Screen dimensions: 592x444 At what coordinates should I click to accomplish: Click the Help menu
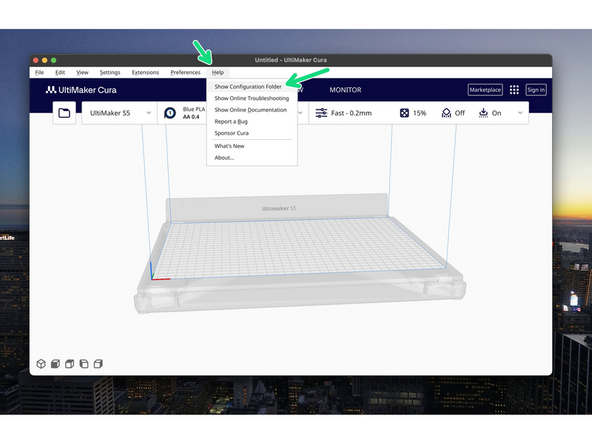point(218,72)
